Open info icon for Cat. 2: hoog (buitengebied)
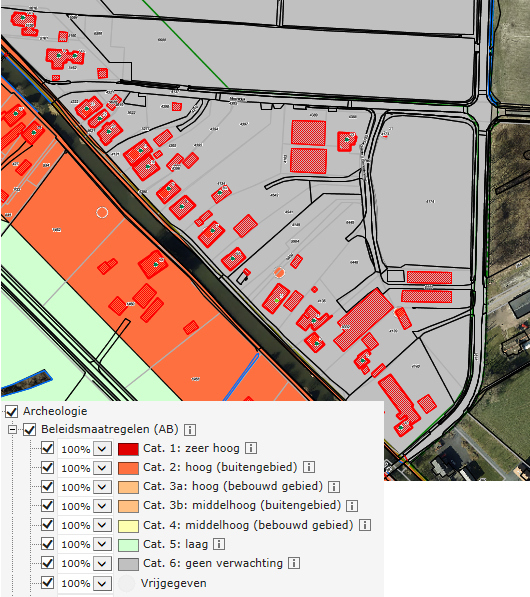The width and height of the screenshot is (530, 597). (x=309, y=467)
